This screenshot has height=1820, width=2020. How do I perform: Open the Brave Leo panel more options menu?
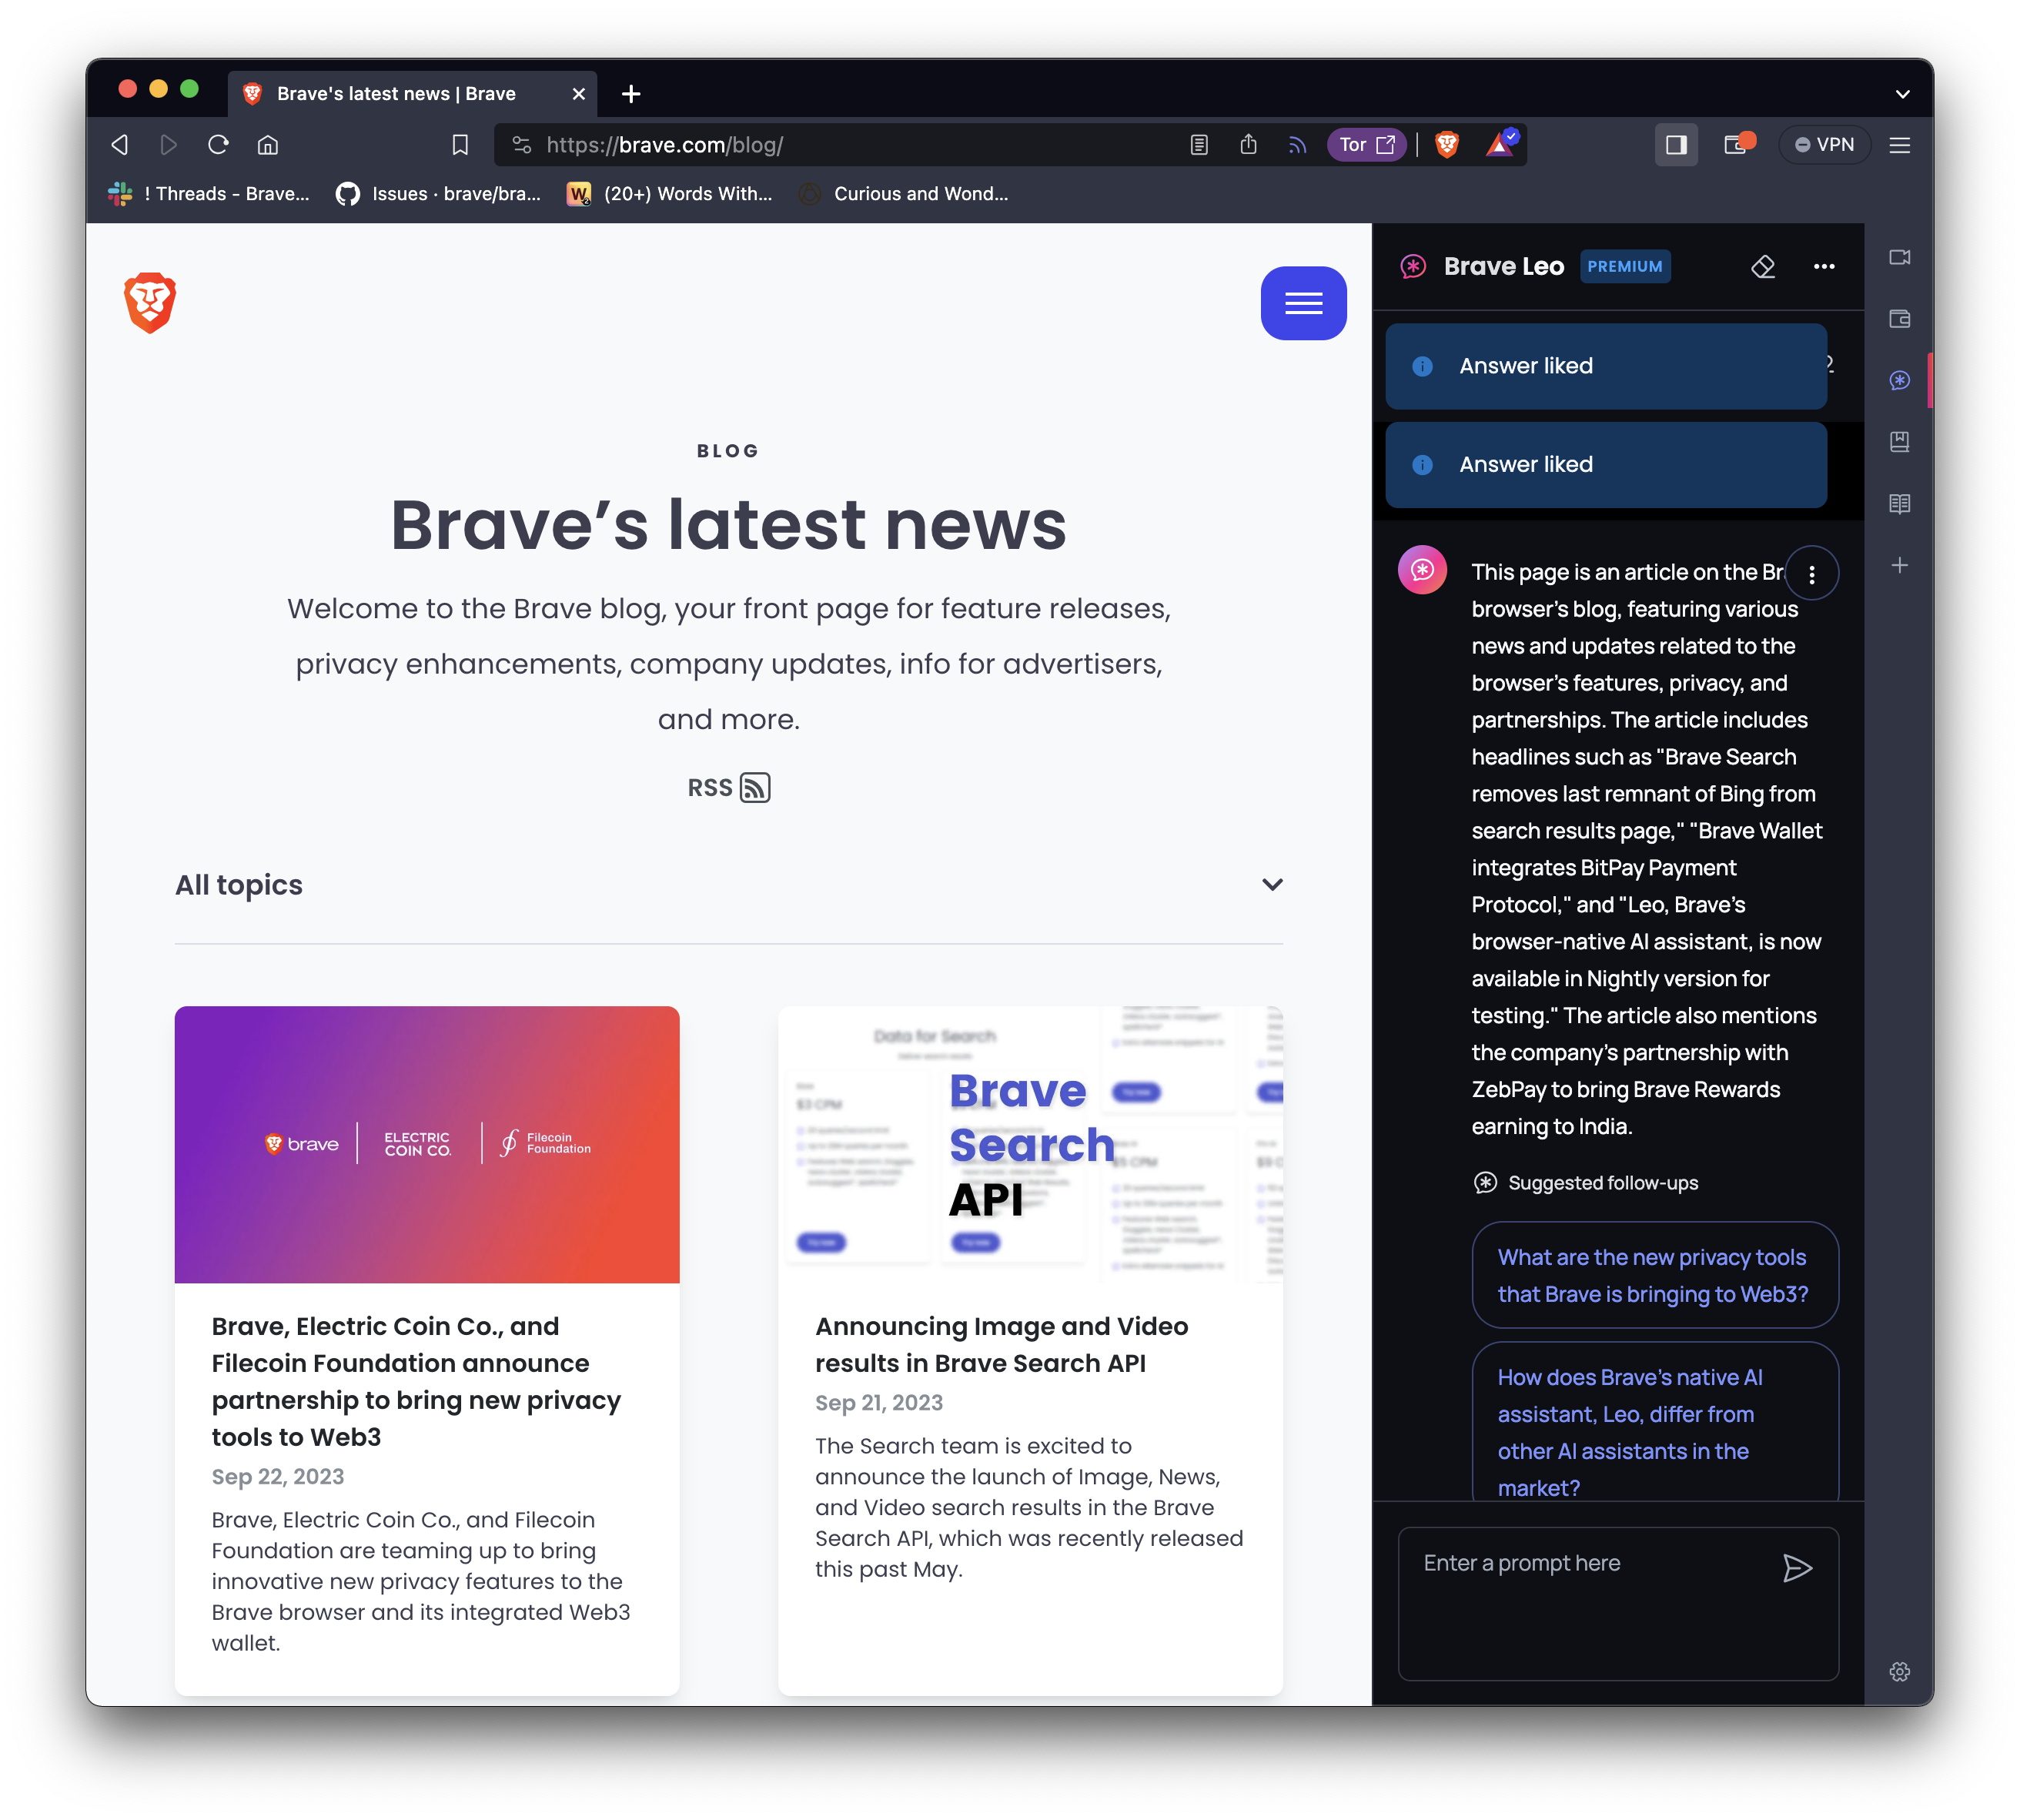(1823, 266)
